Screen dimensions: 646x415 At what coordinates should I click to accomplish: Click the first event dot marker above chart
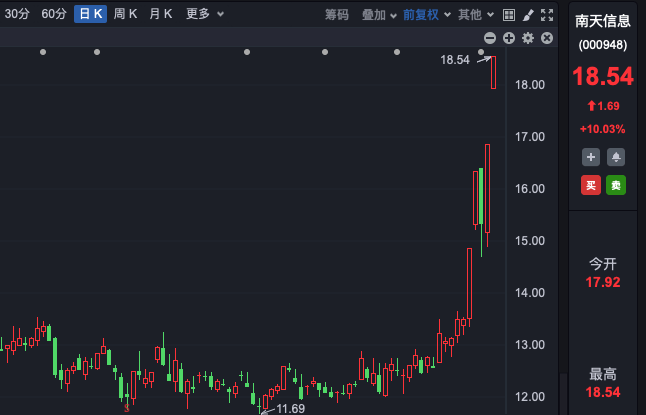click(43, 52)
